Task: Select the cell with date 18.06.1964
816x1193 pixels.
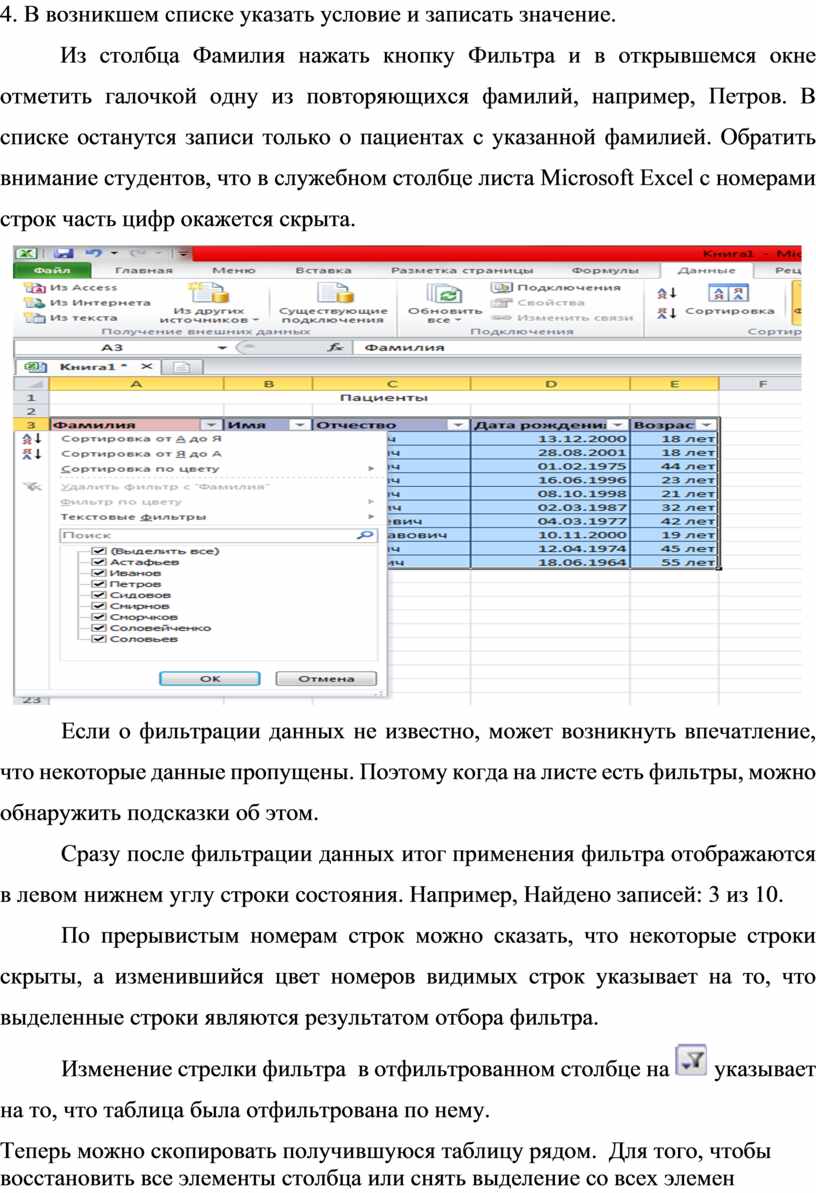Action: pos(550,562)
